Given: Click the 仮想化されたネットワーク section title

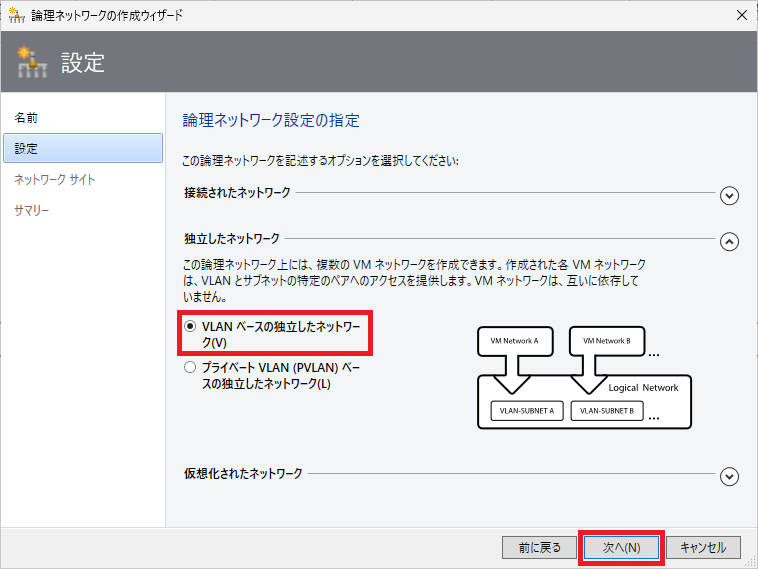Looking at the screenshot, I should pyautogui.click(x=243, y=473).
